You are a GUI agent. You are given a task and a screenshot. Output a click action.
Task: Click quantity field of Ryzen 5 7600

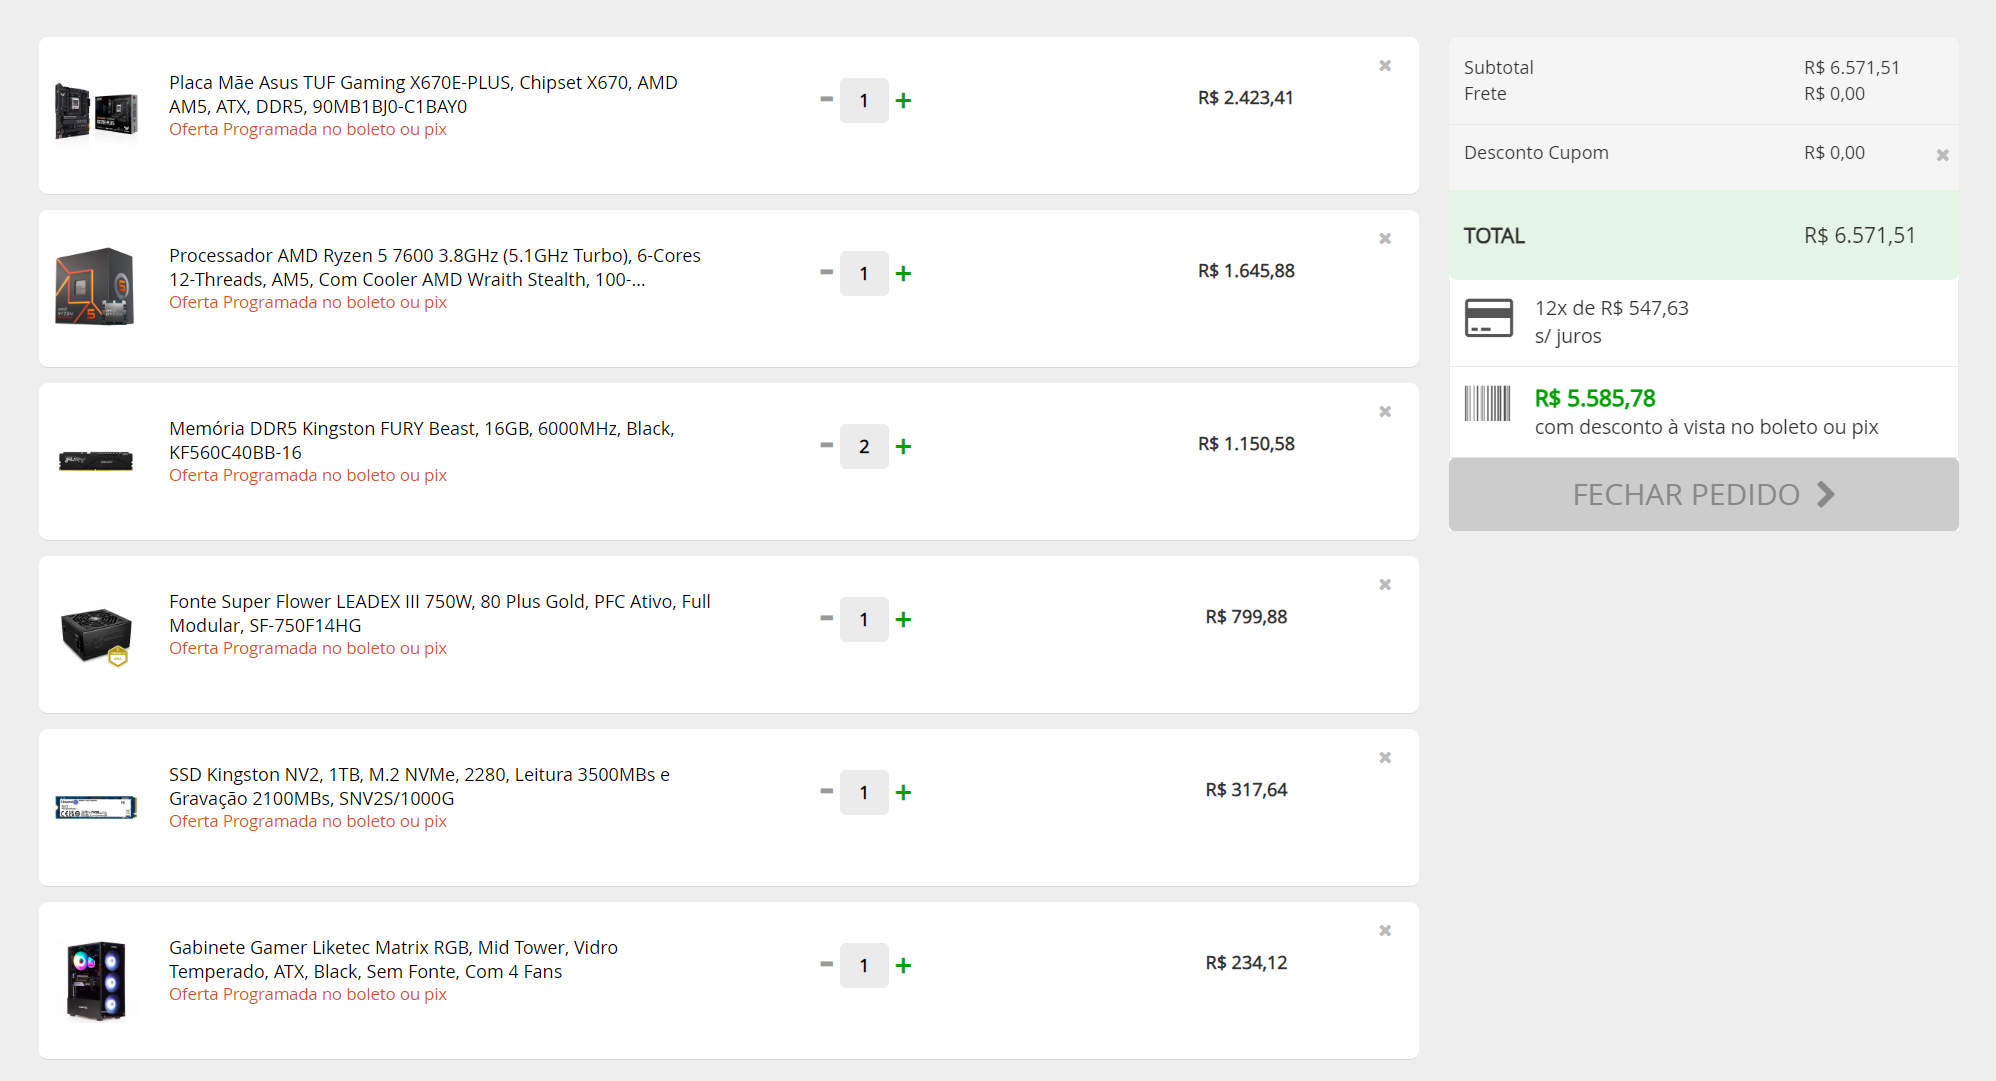864,273
